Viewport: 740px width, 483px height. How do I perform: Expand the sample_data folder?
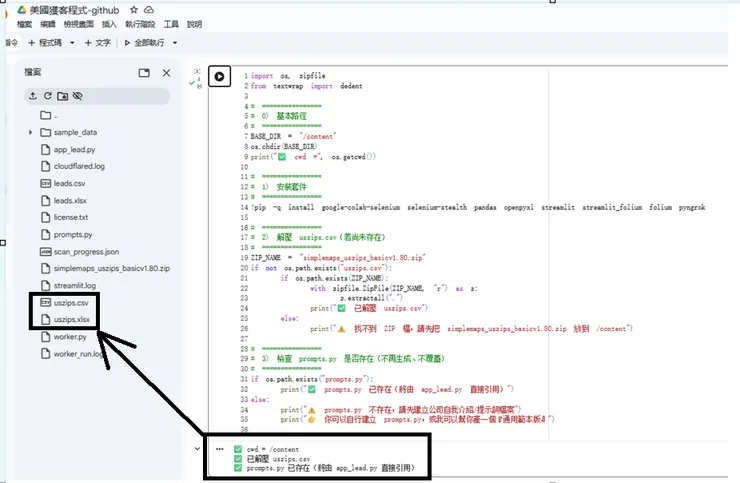click(31, 132)
